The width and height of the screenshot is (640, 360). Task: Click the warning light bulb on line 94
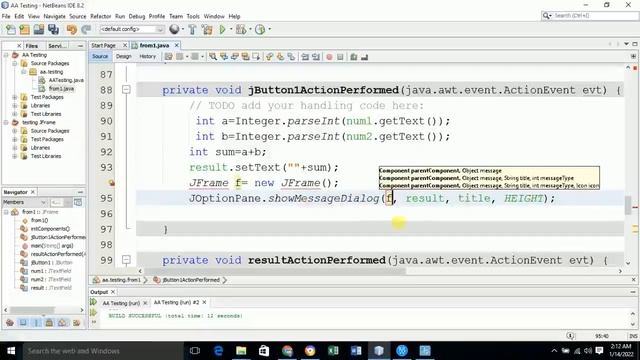111,183
